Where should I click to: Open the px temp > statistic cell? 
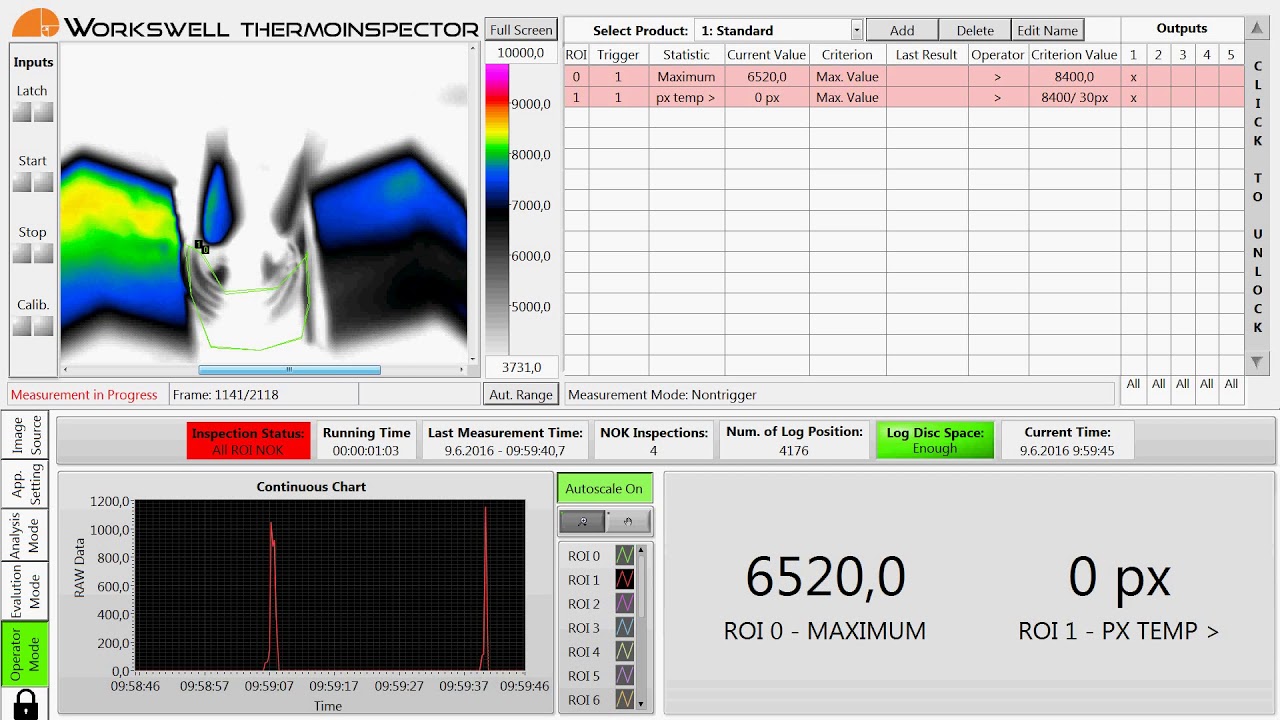pos(686,98)
